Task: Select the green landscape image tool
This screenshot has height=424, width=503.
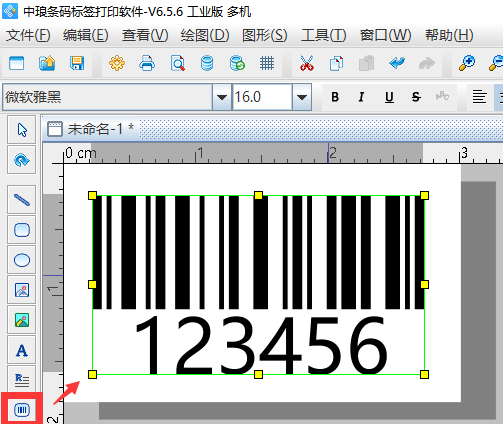Action: pyautogui.click(x=22, y=320)
